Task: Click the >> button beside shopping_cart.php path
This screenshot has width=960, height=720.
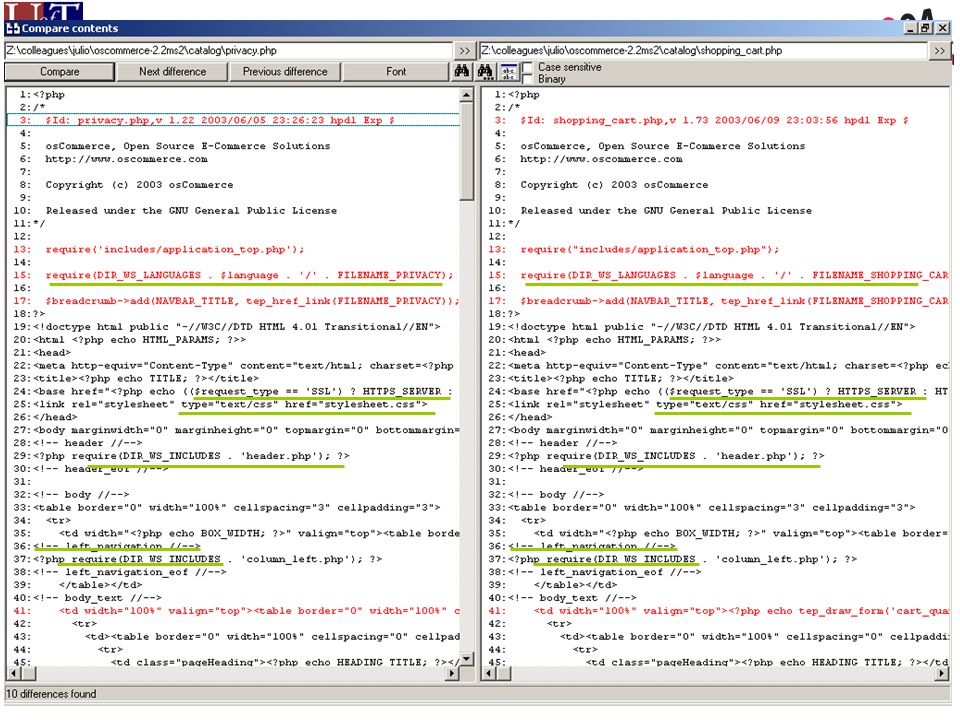Action: [939, 51]
